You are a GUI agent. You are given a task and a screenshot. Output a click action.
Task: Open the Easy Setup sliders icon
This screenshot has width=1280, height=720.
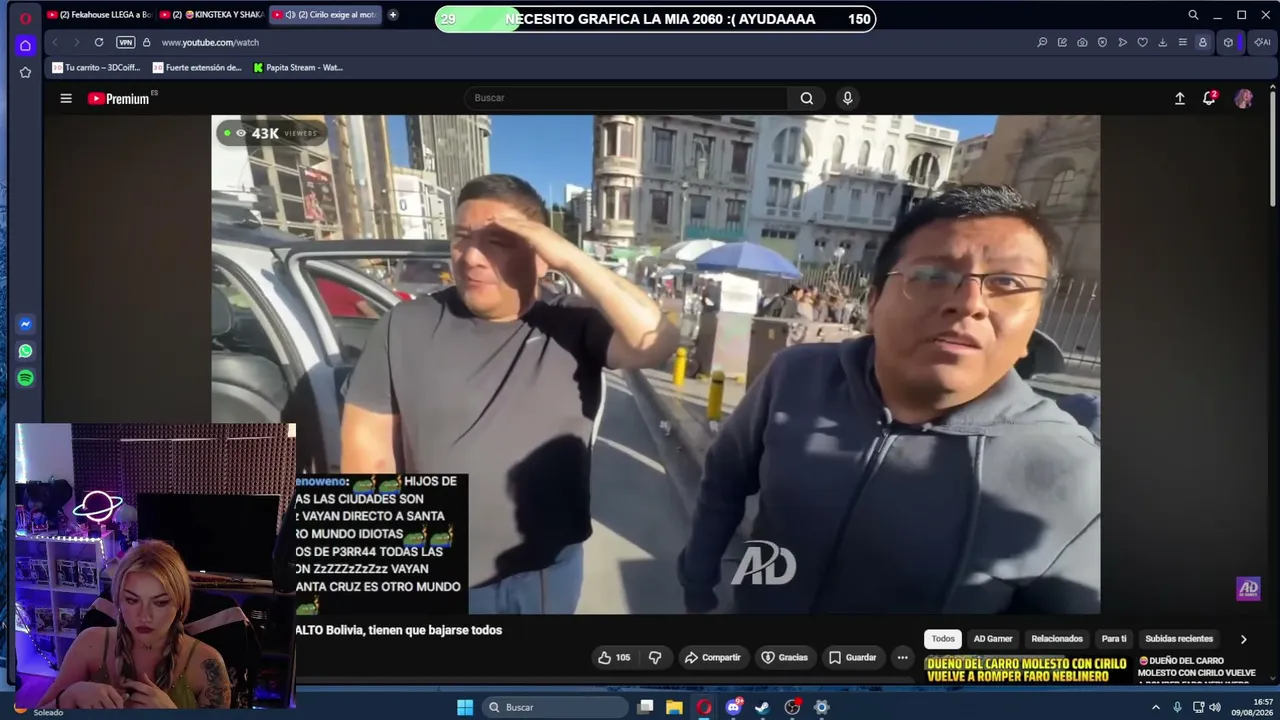coord(1182,42)
